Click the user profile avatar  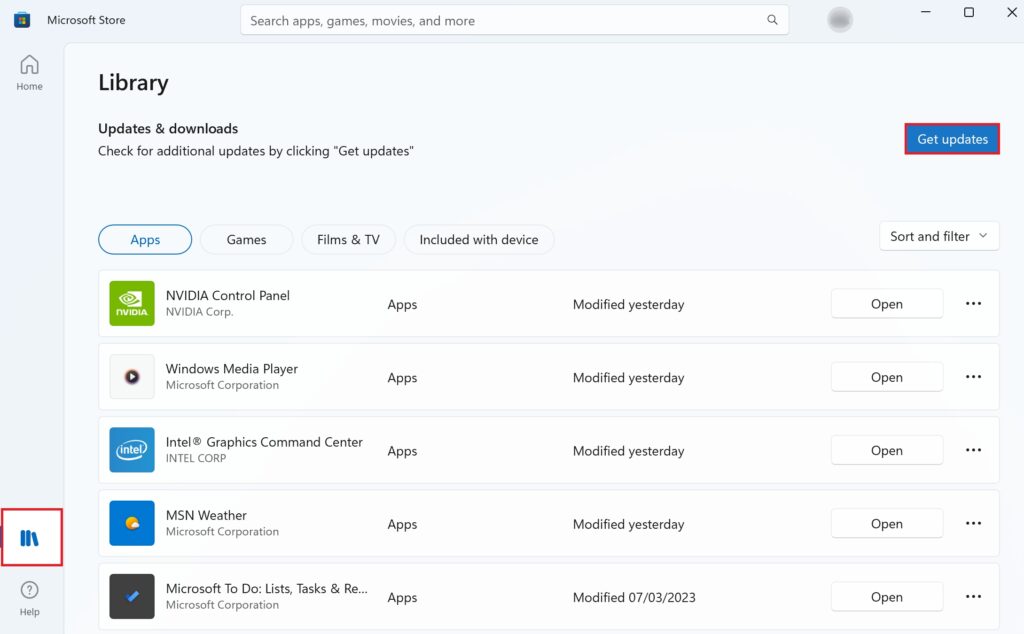click(840, 20)
